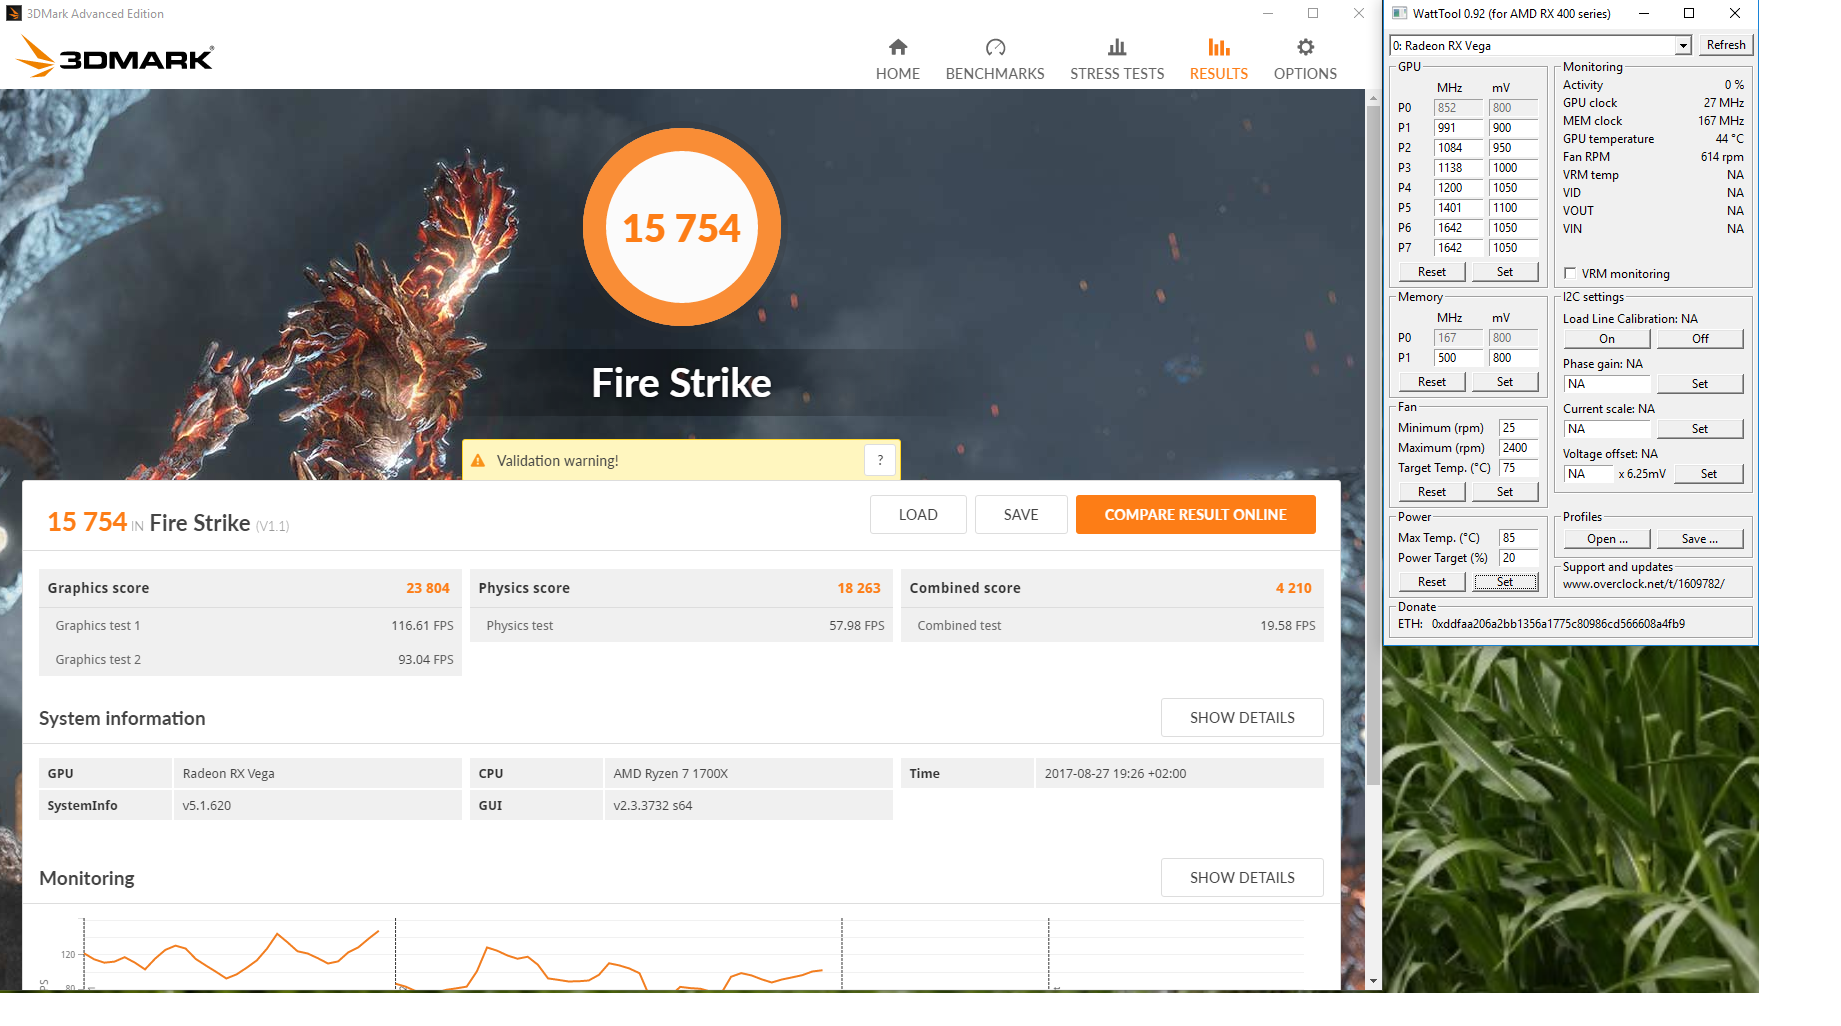Viewport: 1841px width, 1026px height.
Task: Click the 3DMark logo
Action: [x=115, y=57]
